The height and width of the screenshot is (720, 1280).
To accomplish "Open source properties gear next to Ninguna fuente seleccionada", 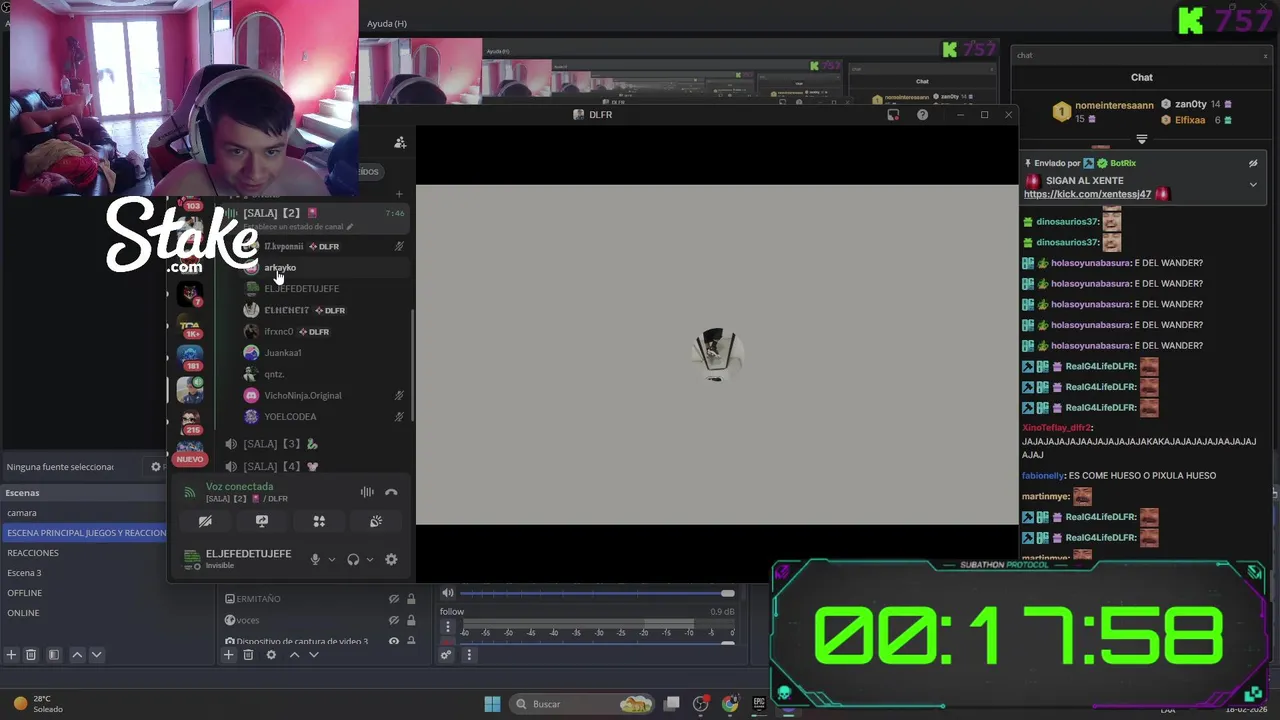I will pos(155,467).
